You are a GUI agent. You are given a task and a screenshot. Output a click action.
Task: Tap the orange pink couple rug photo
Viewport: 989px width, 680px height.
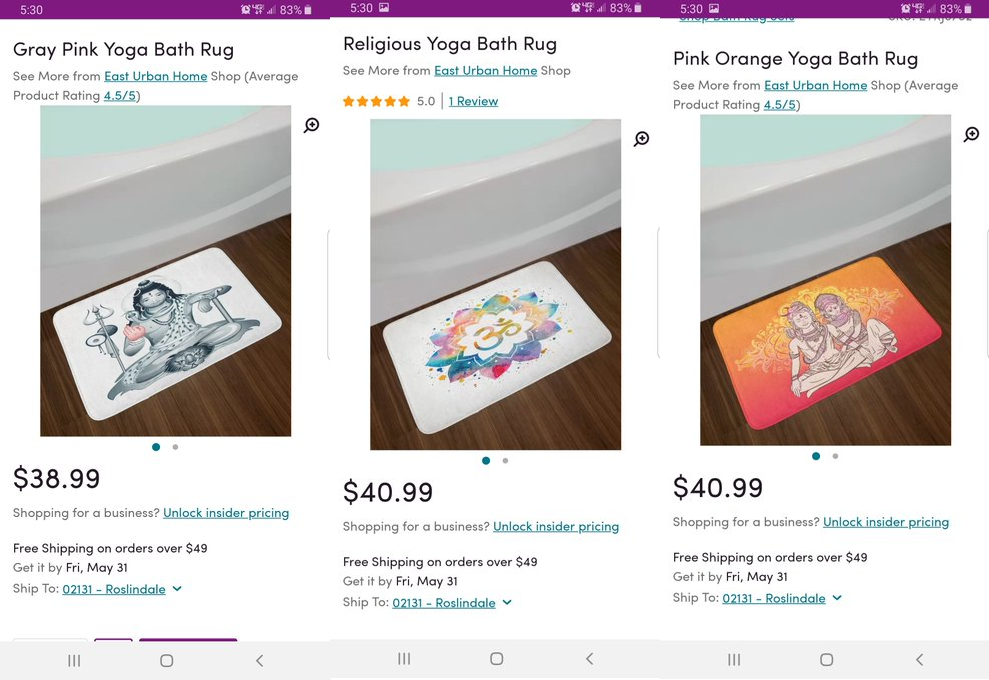click(x=825, y=280)
